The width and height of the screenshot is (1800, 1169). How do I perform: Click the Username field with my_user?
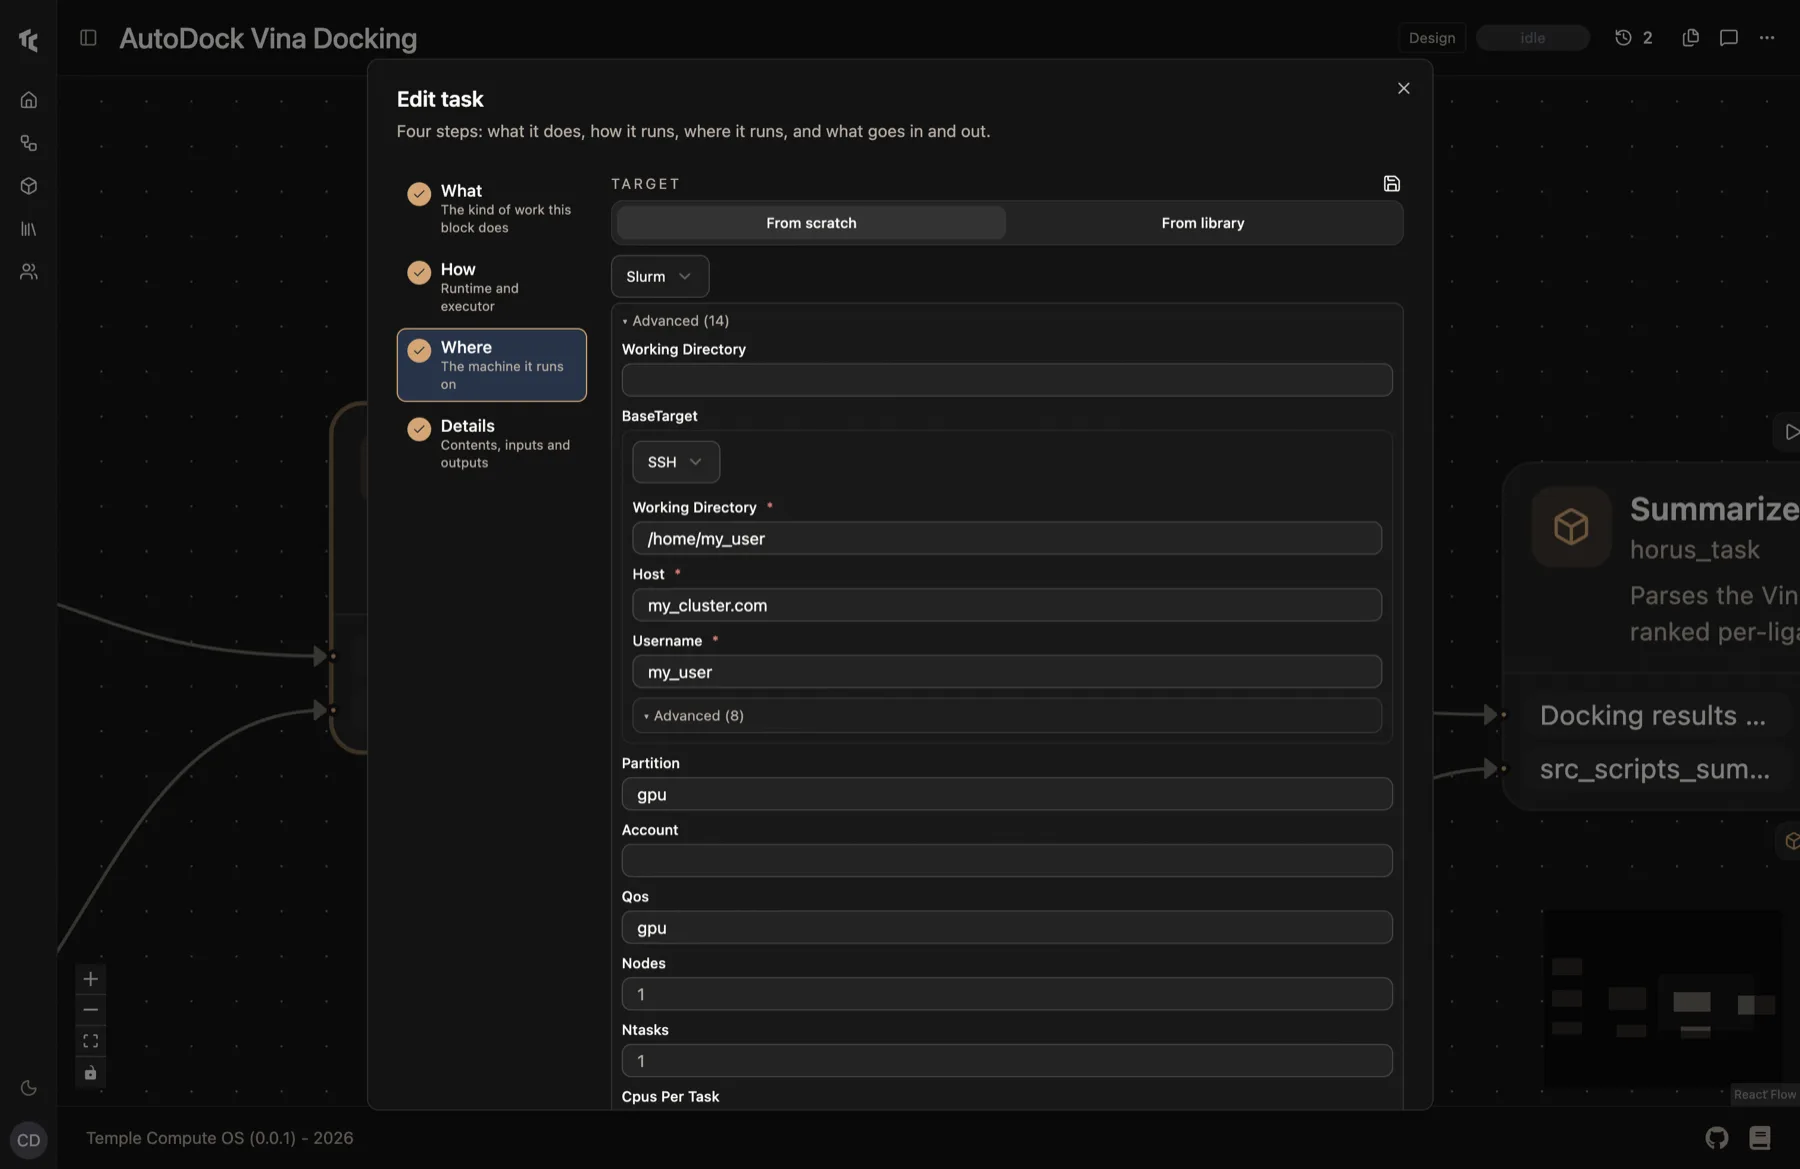[1007, 672]
